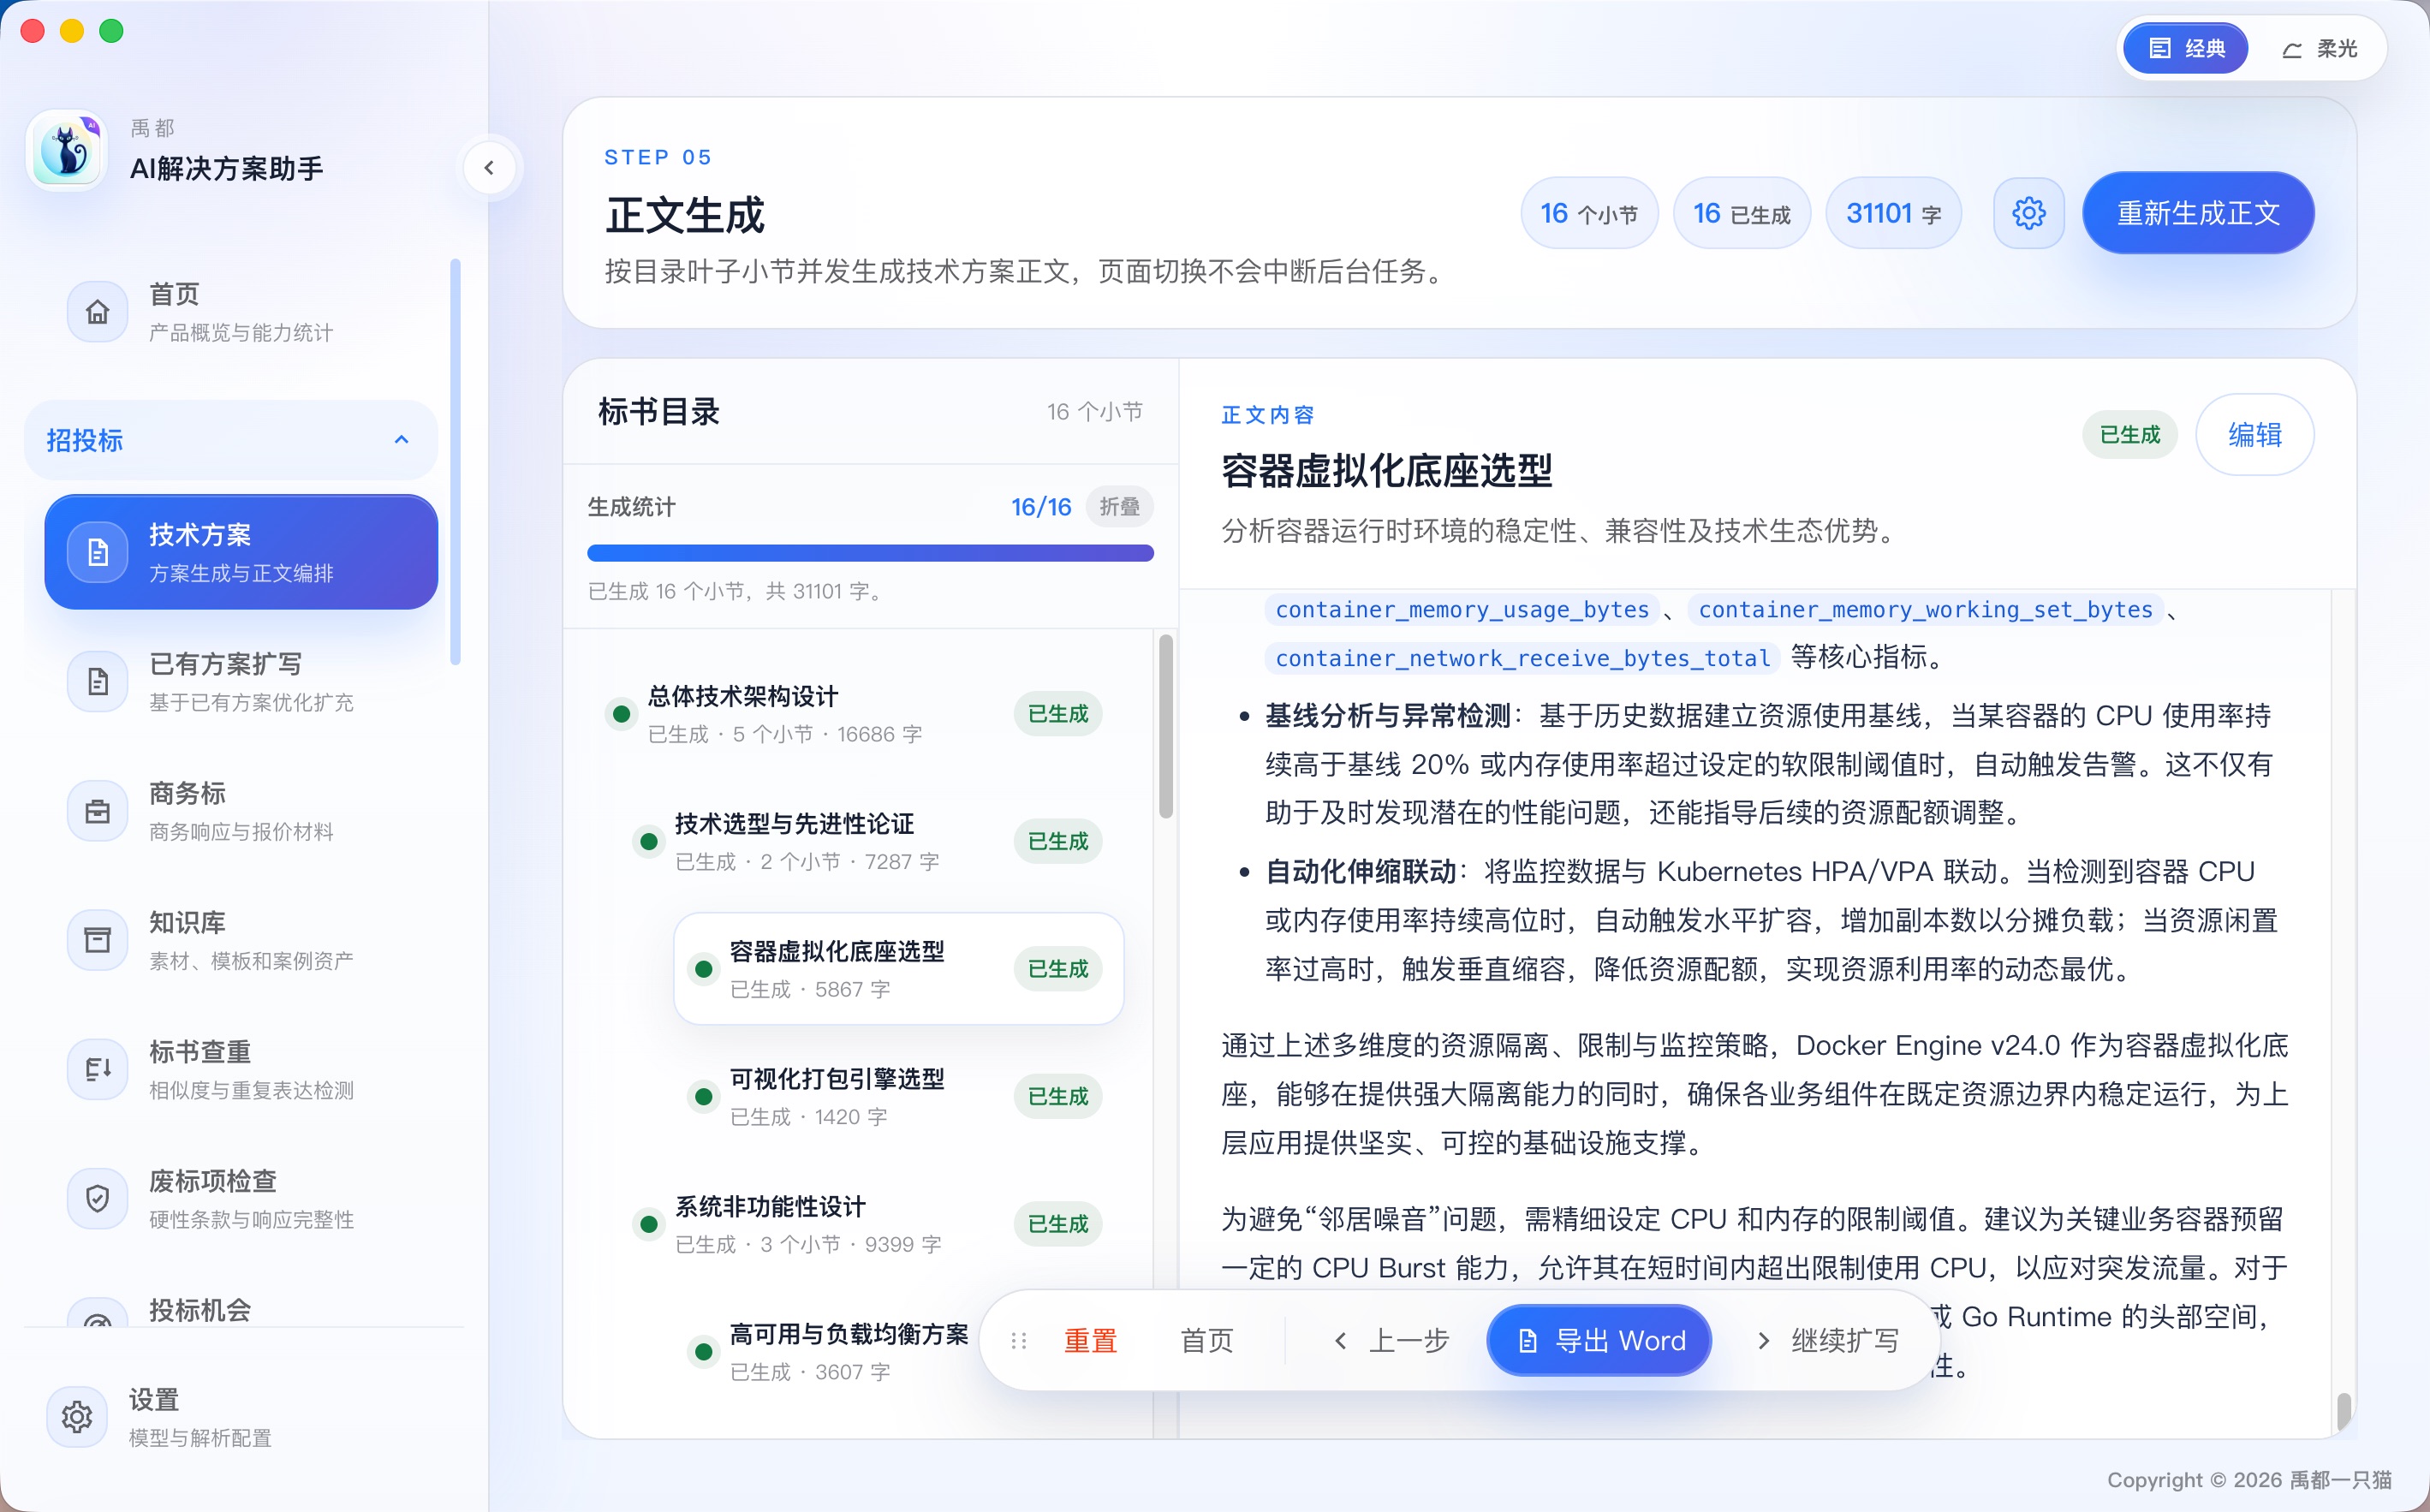The image size is (2430, 1512).
Task: Click the red 重置 button
Action: tap(1090, 1340)
